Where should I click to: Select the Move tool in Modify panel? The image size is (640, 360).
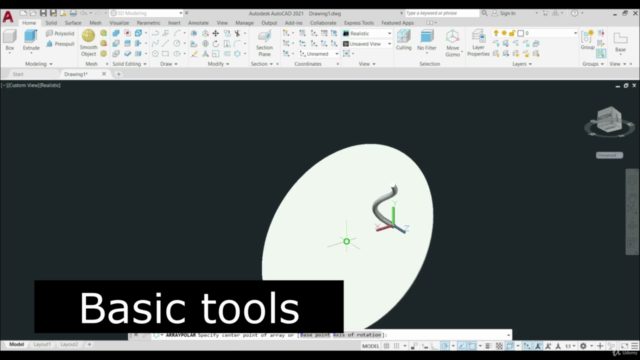[216, 33]
